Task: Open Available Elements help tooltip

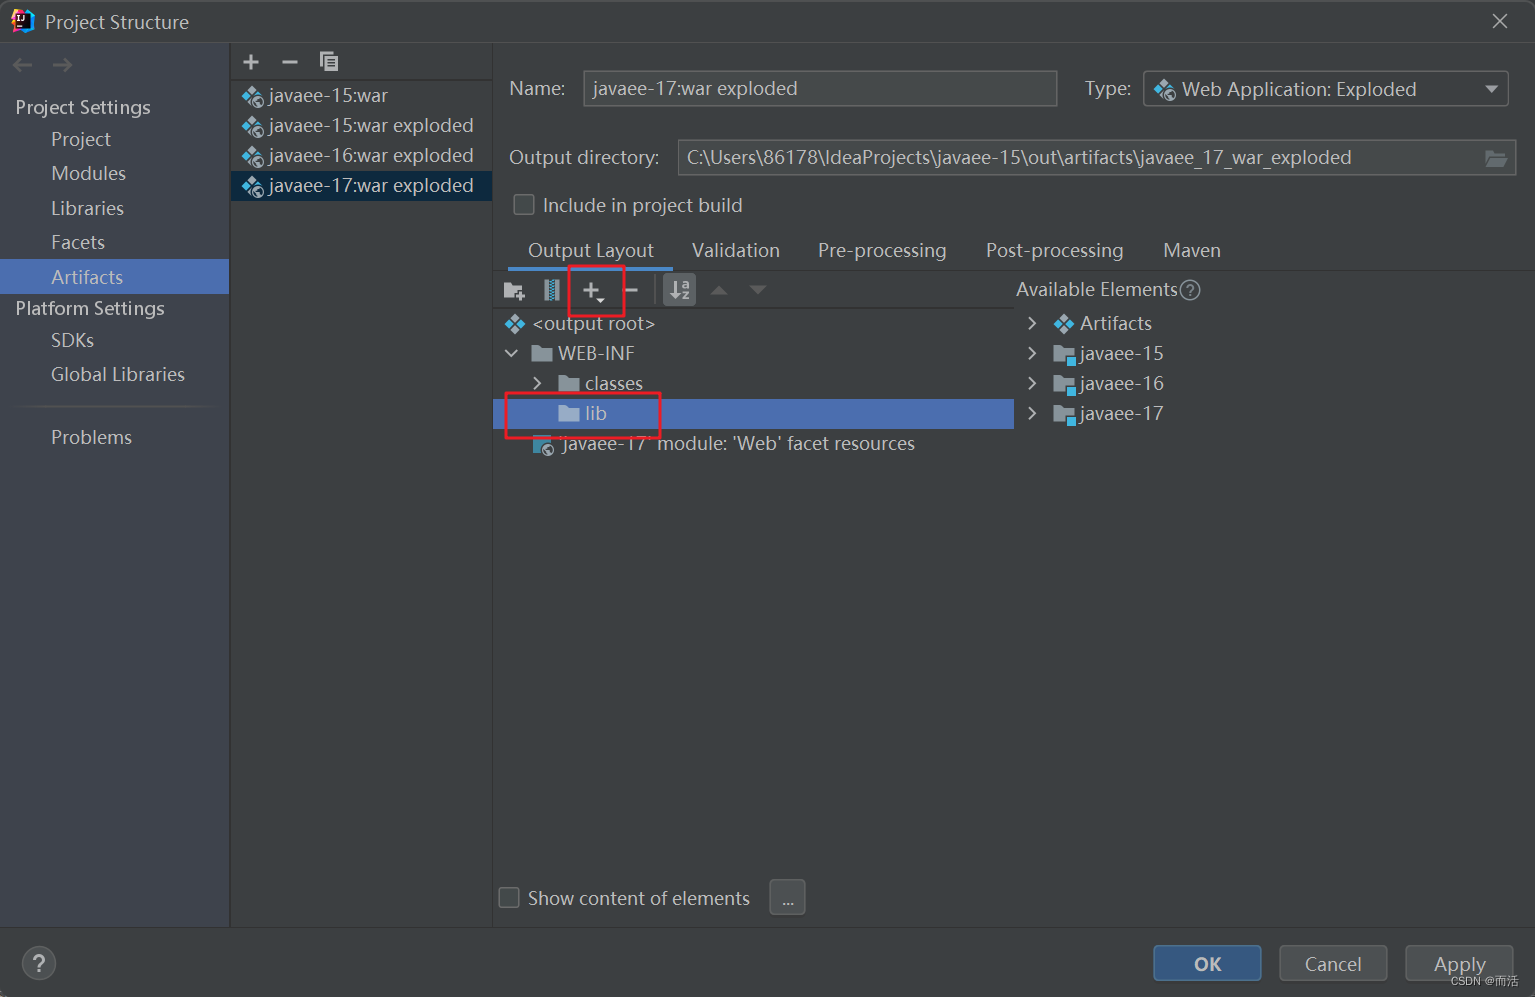Action: 1190,290
